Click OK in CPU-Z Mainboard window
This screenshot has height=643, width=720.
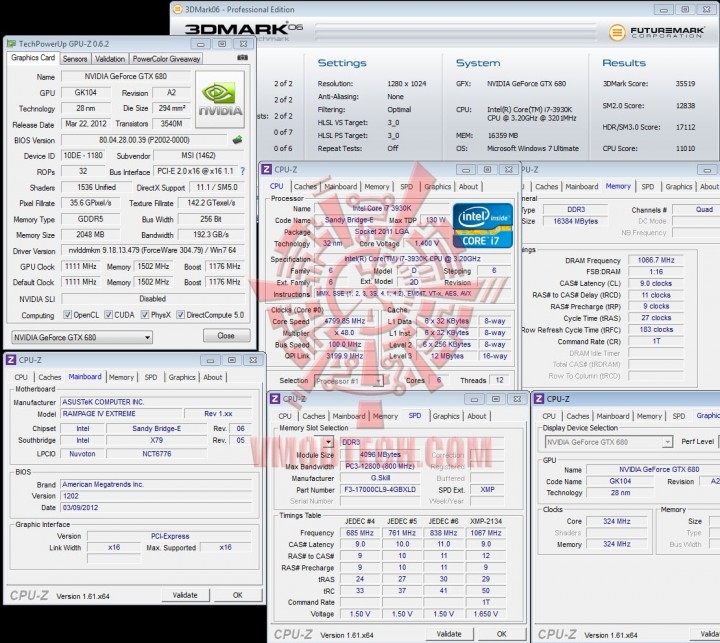pos(237,595)
